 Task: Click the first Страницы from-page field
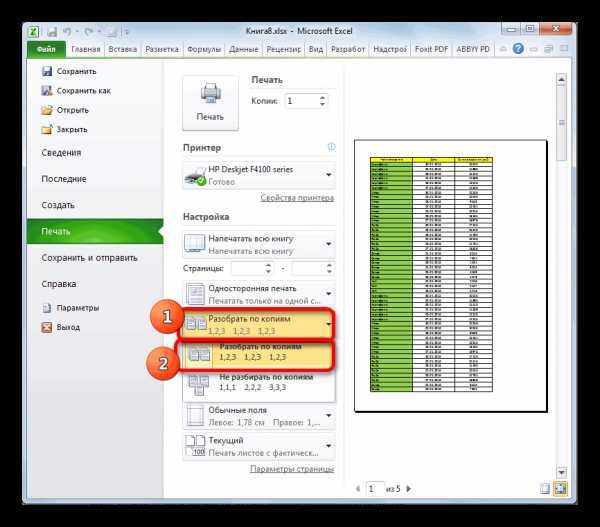[248, 268]
